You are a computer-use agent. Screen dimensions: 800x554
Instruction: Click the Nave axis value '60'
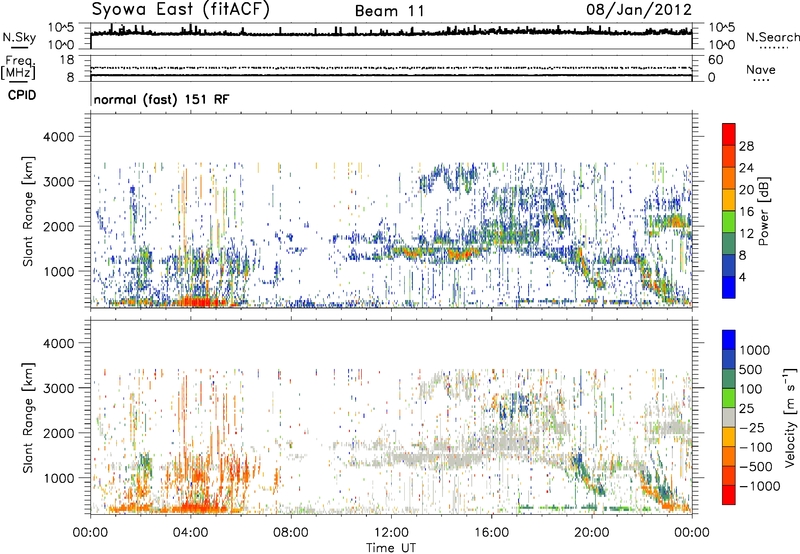click(716, 60)
